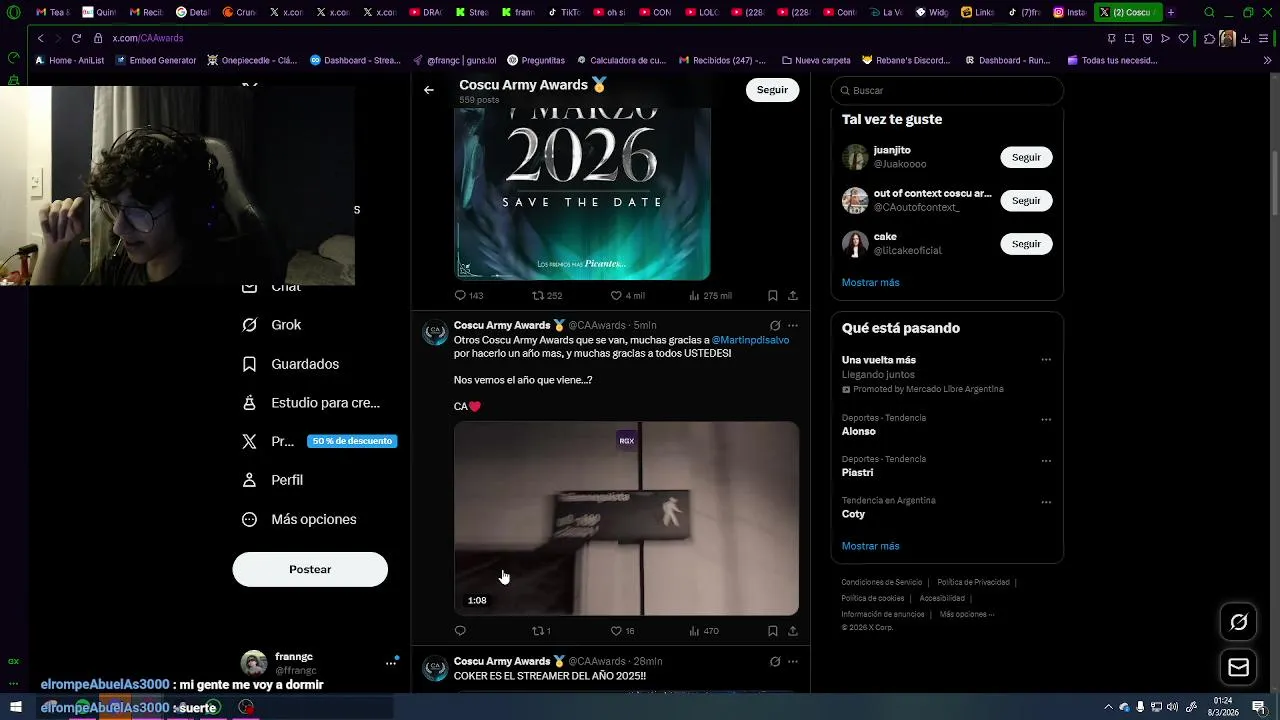This screenshot has height=720, width=1280.
Task: Open the floating messages envelope button
Action: click(1238, 667)
